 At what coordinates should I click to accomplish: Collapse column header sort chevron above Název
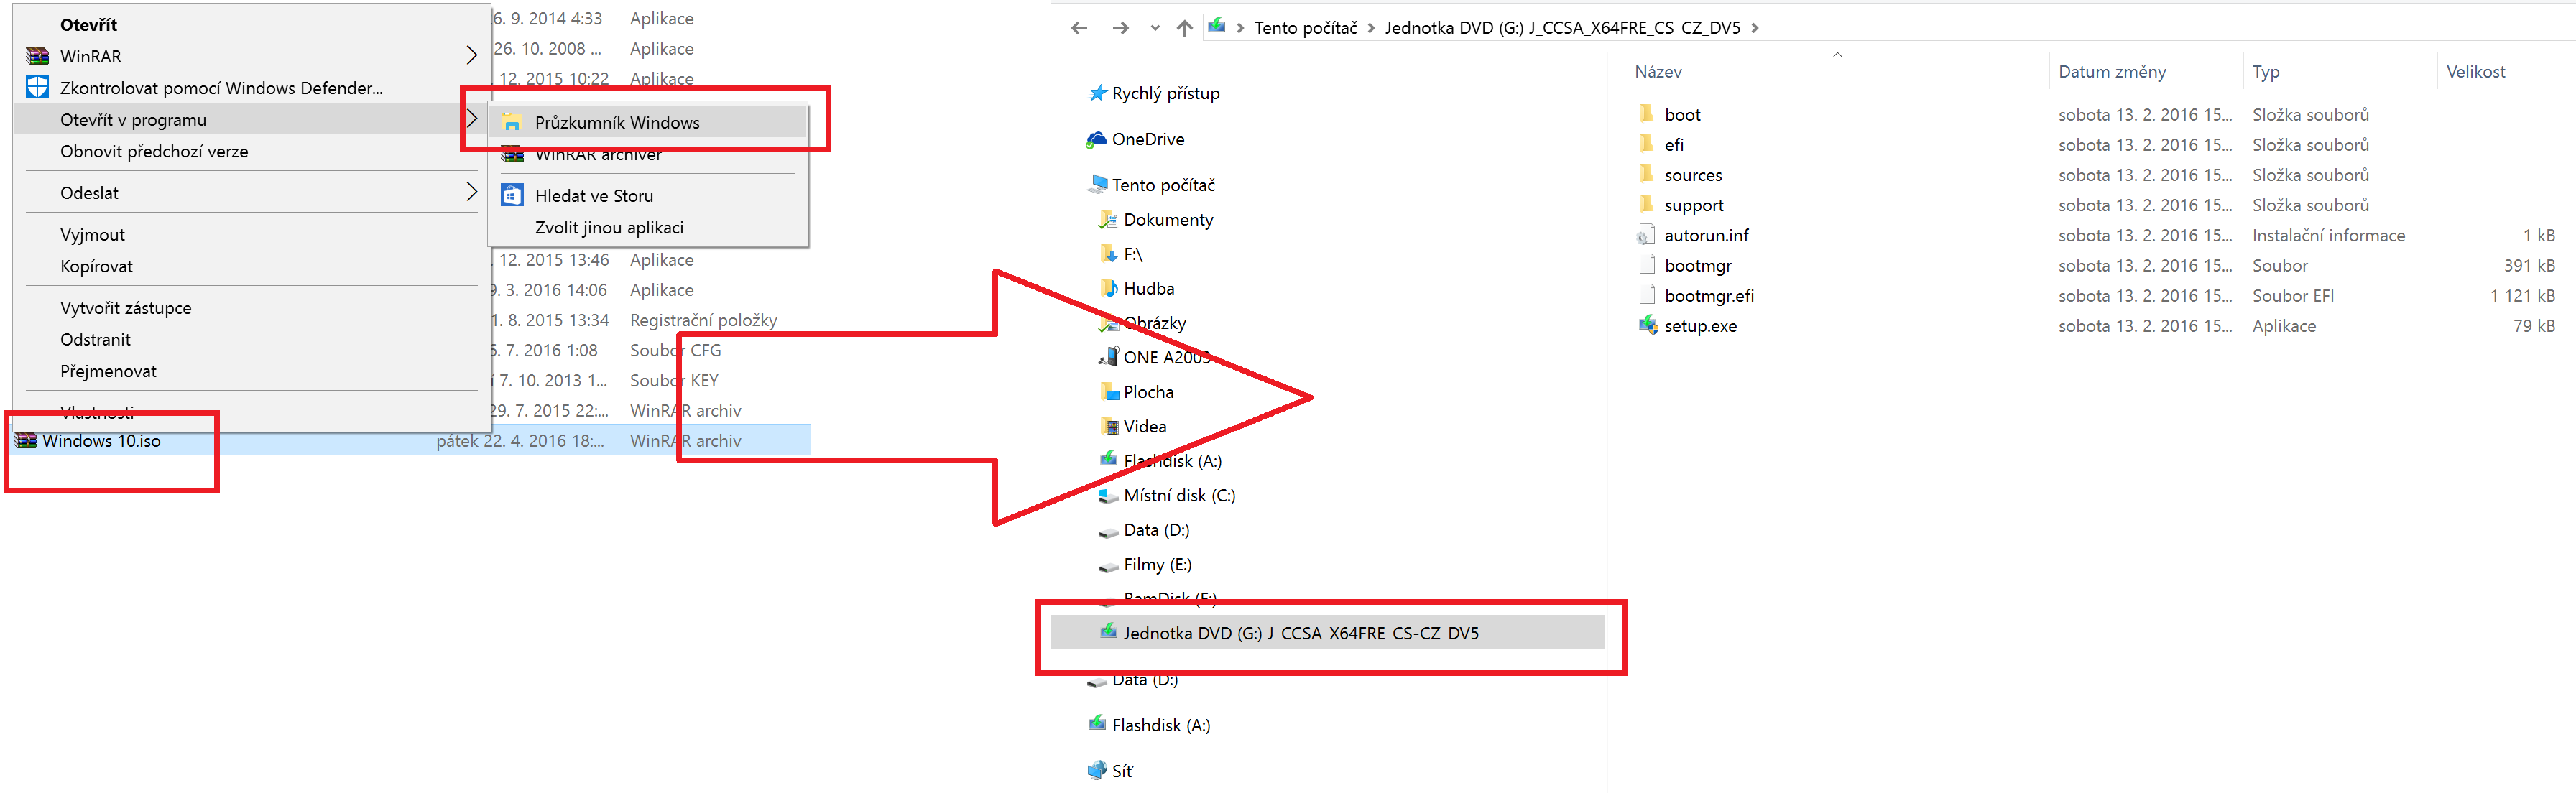point(1837,55)
